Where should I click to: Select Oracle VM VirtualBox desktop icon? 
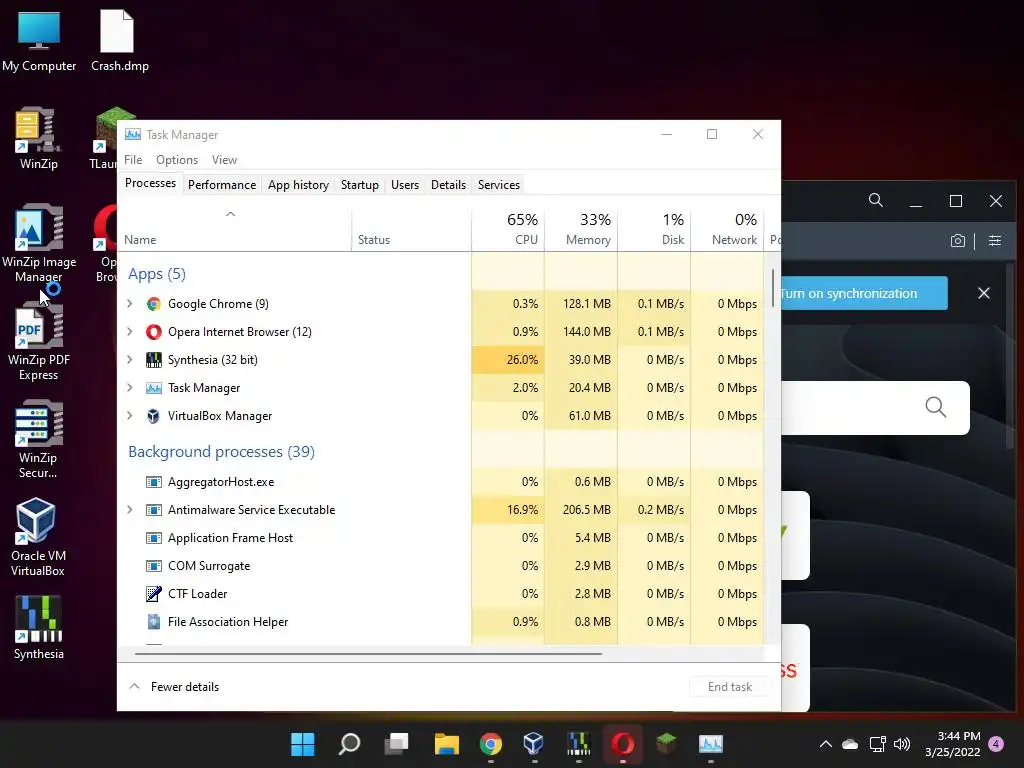point(37,537)
